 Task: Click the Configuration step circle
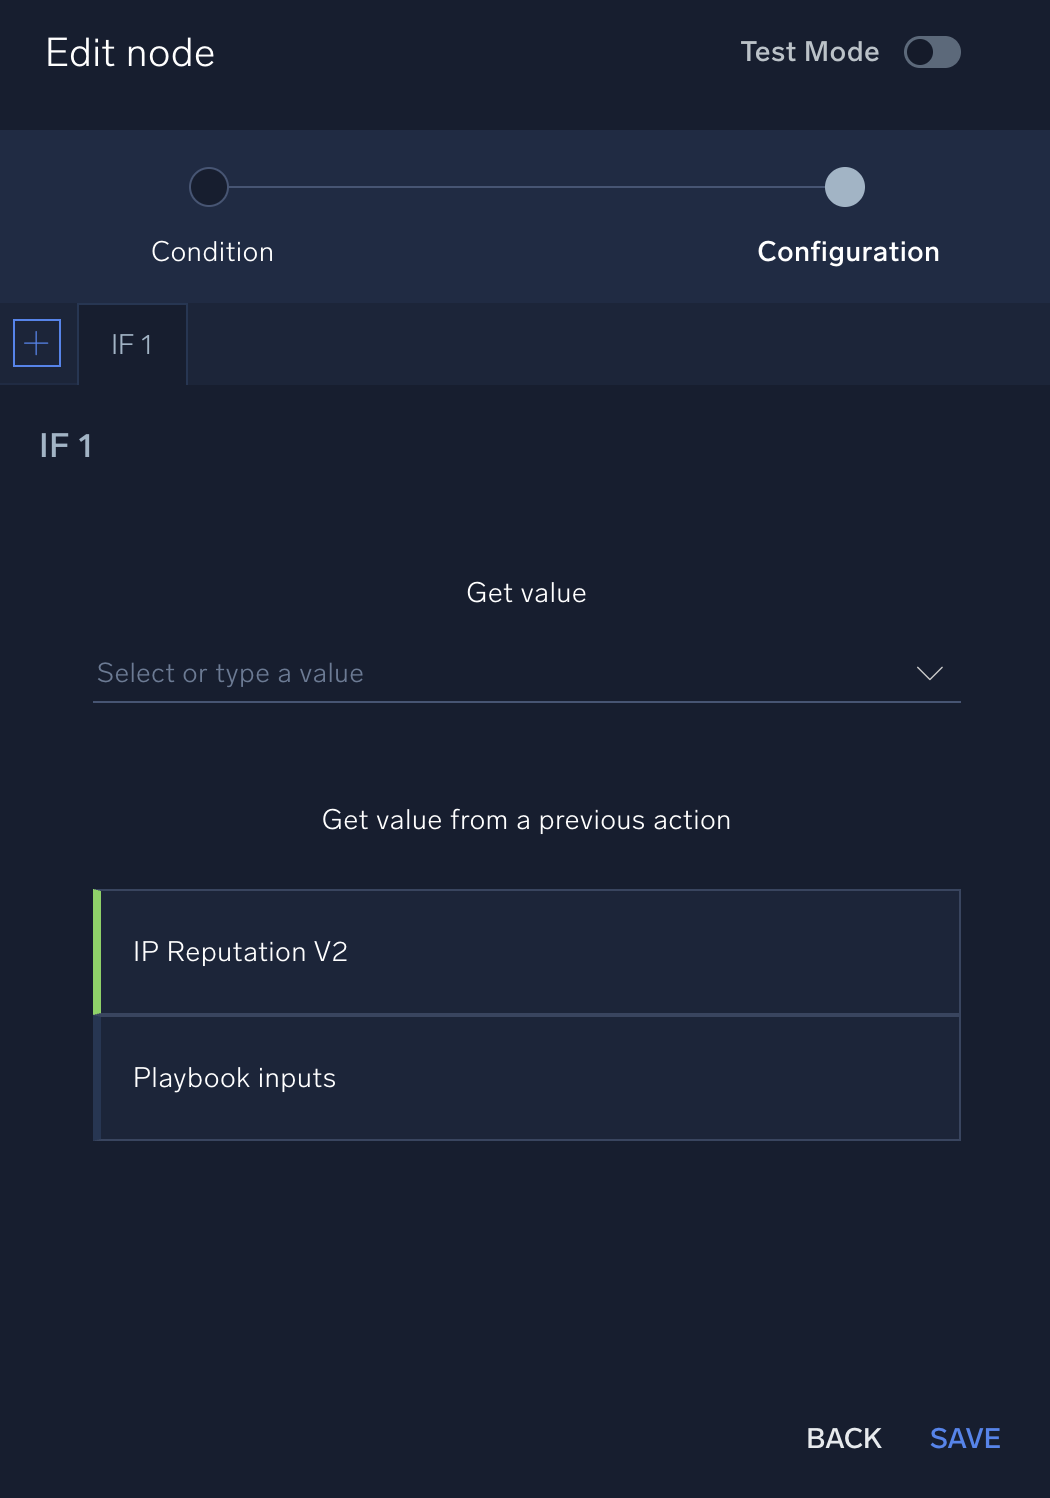(845, 187)
